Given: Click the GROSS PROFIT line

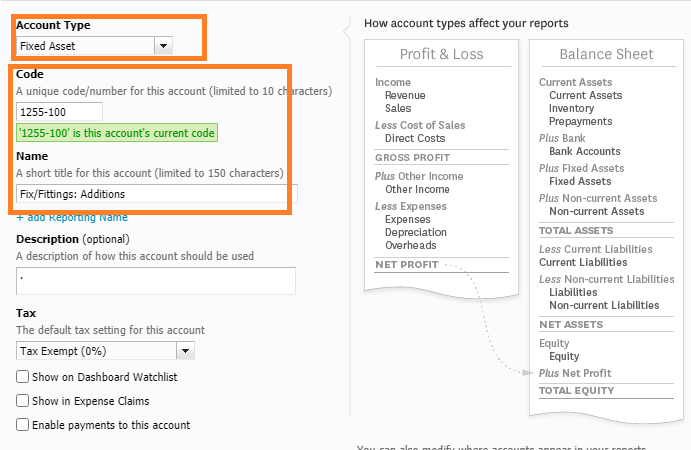Looking at the screenshot, I should pyautogui.click(x=412, y=158).
